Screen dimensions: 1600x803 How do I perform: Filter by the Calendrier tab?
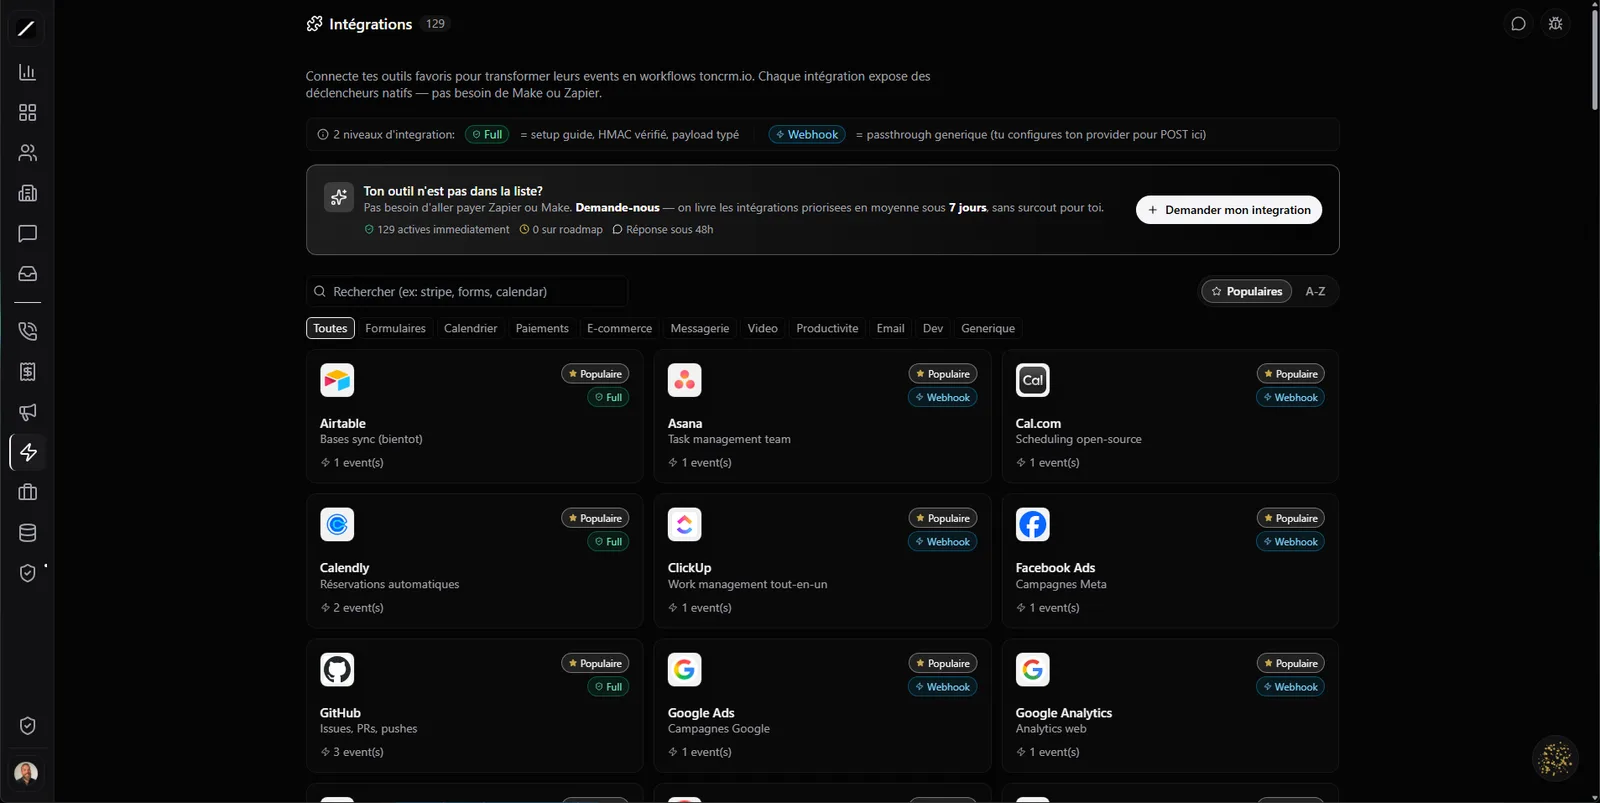coord(470,328)
